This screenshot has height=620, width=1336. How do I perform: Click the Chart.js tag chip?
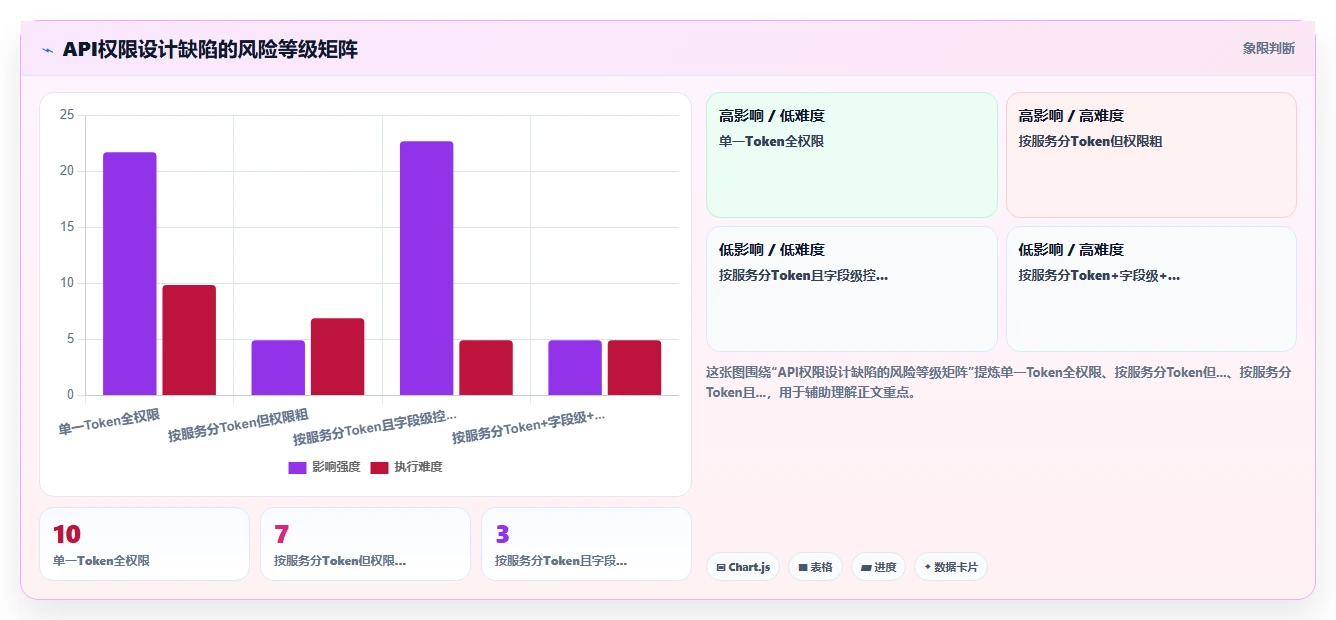tap(743, 567)
